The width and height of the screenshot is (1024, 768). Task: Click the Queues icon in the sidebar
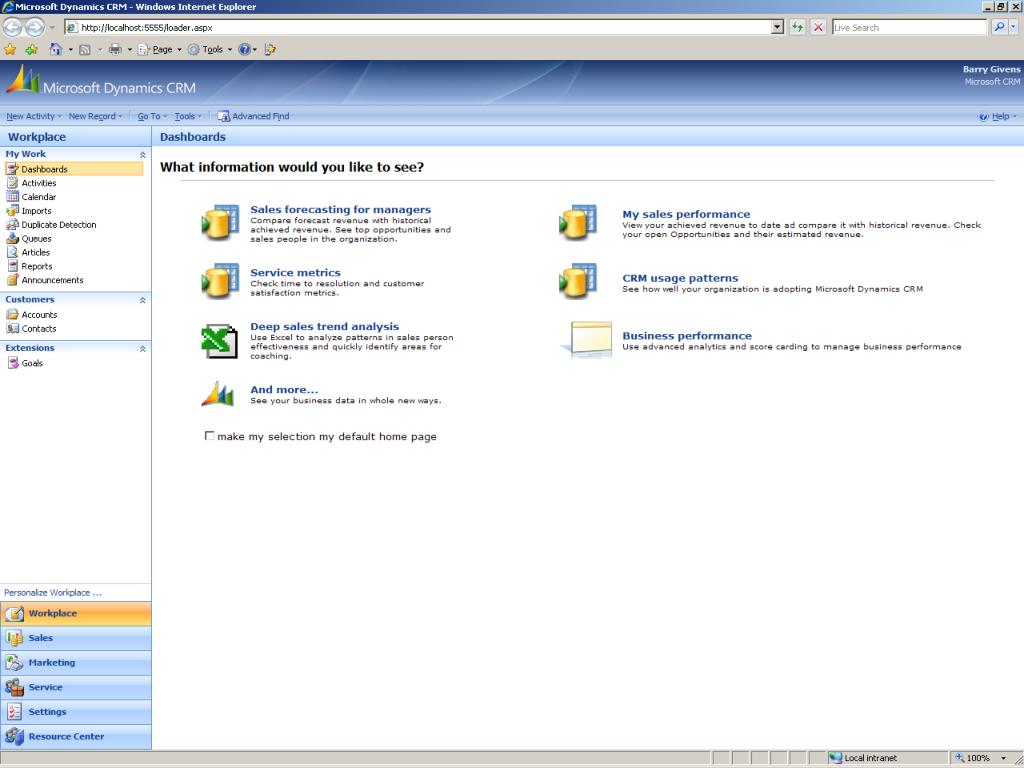click(12, 238)
